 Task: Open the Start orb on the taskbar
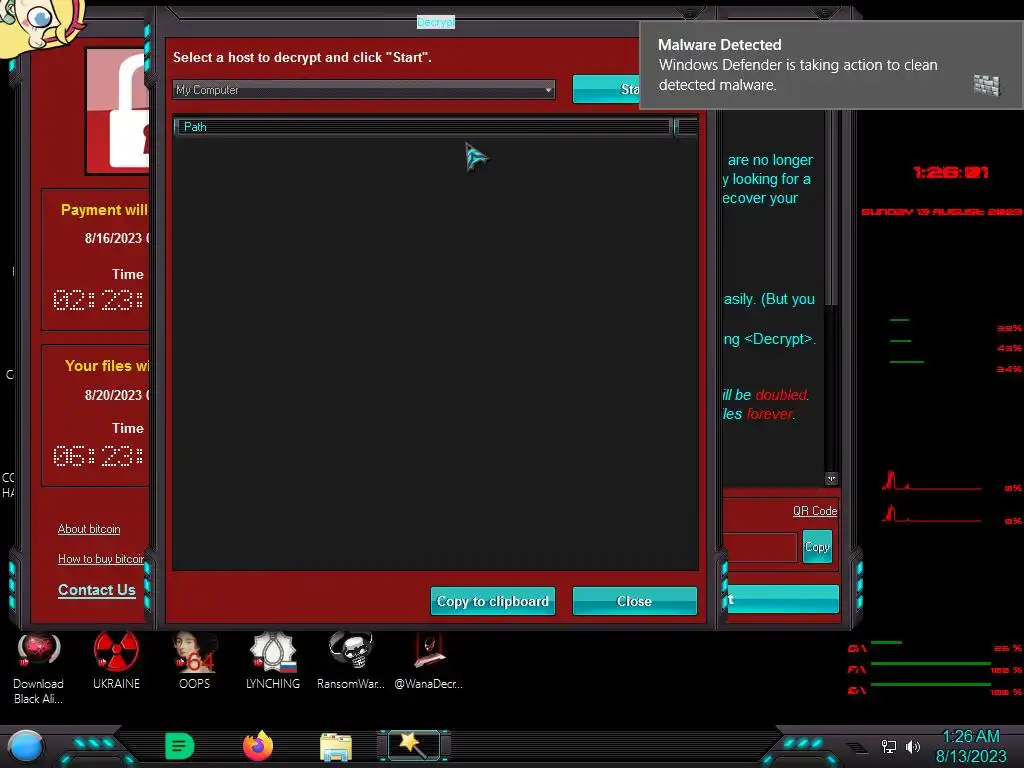(25, 747)
